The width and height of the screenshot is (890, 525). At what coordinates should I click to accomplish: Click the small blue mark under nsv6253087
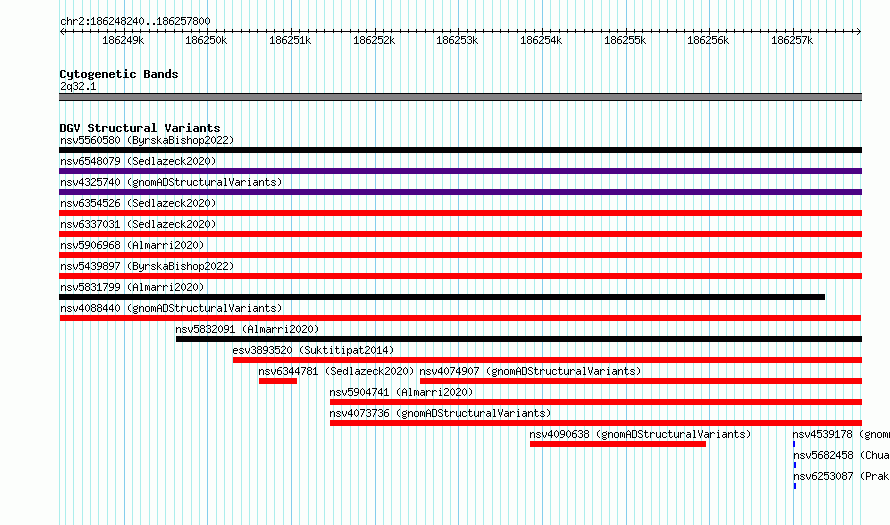click(795, 486)
